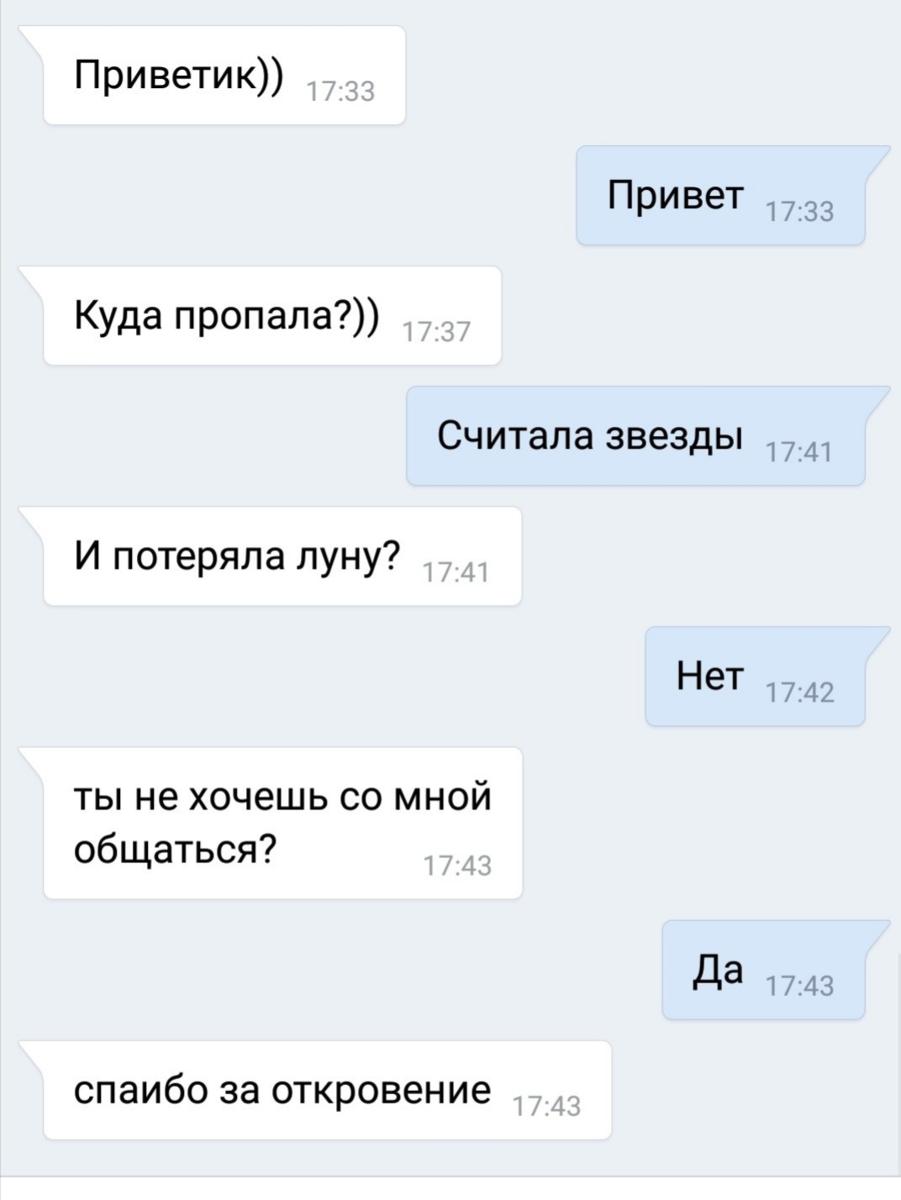Click the line 'ты не хочешь со мной'
Screen dimensions: 901x1200
click(x=283, y=798)
